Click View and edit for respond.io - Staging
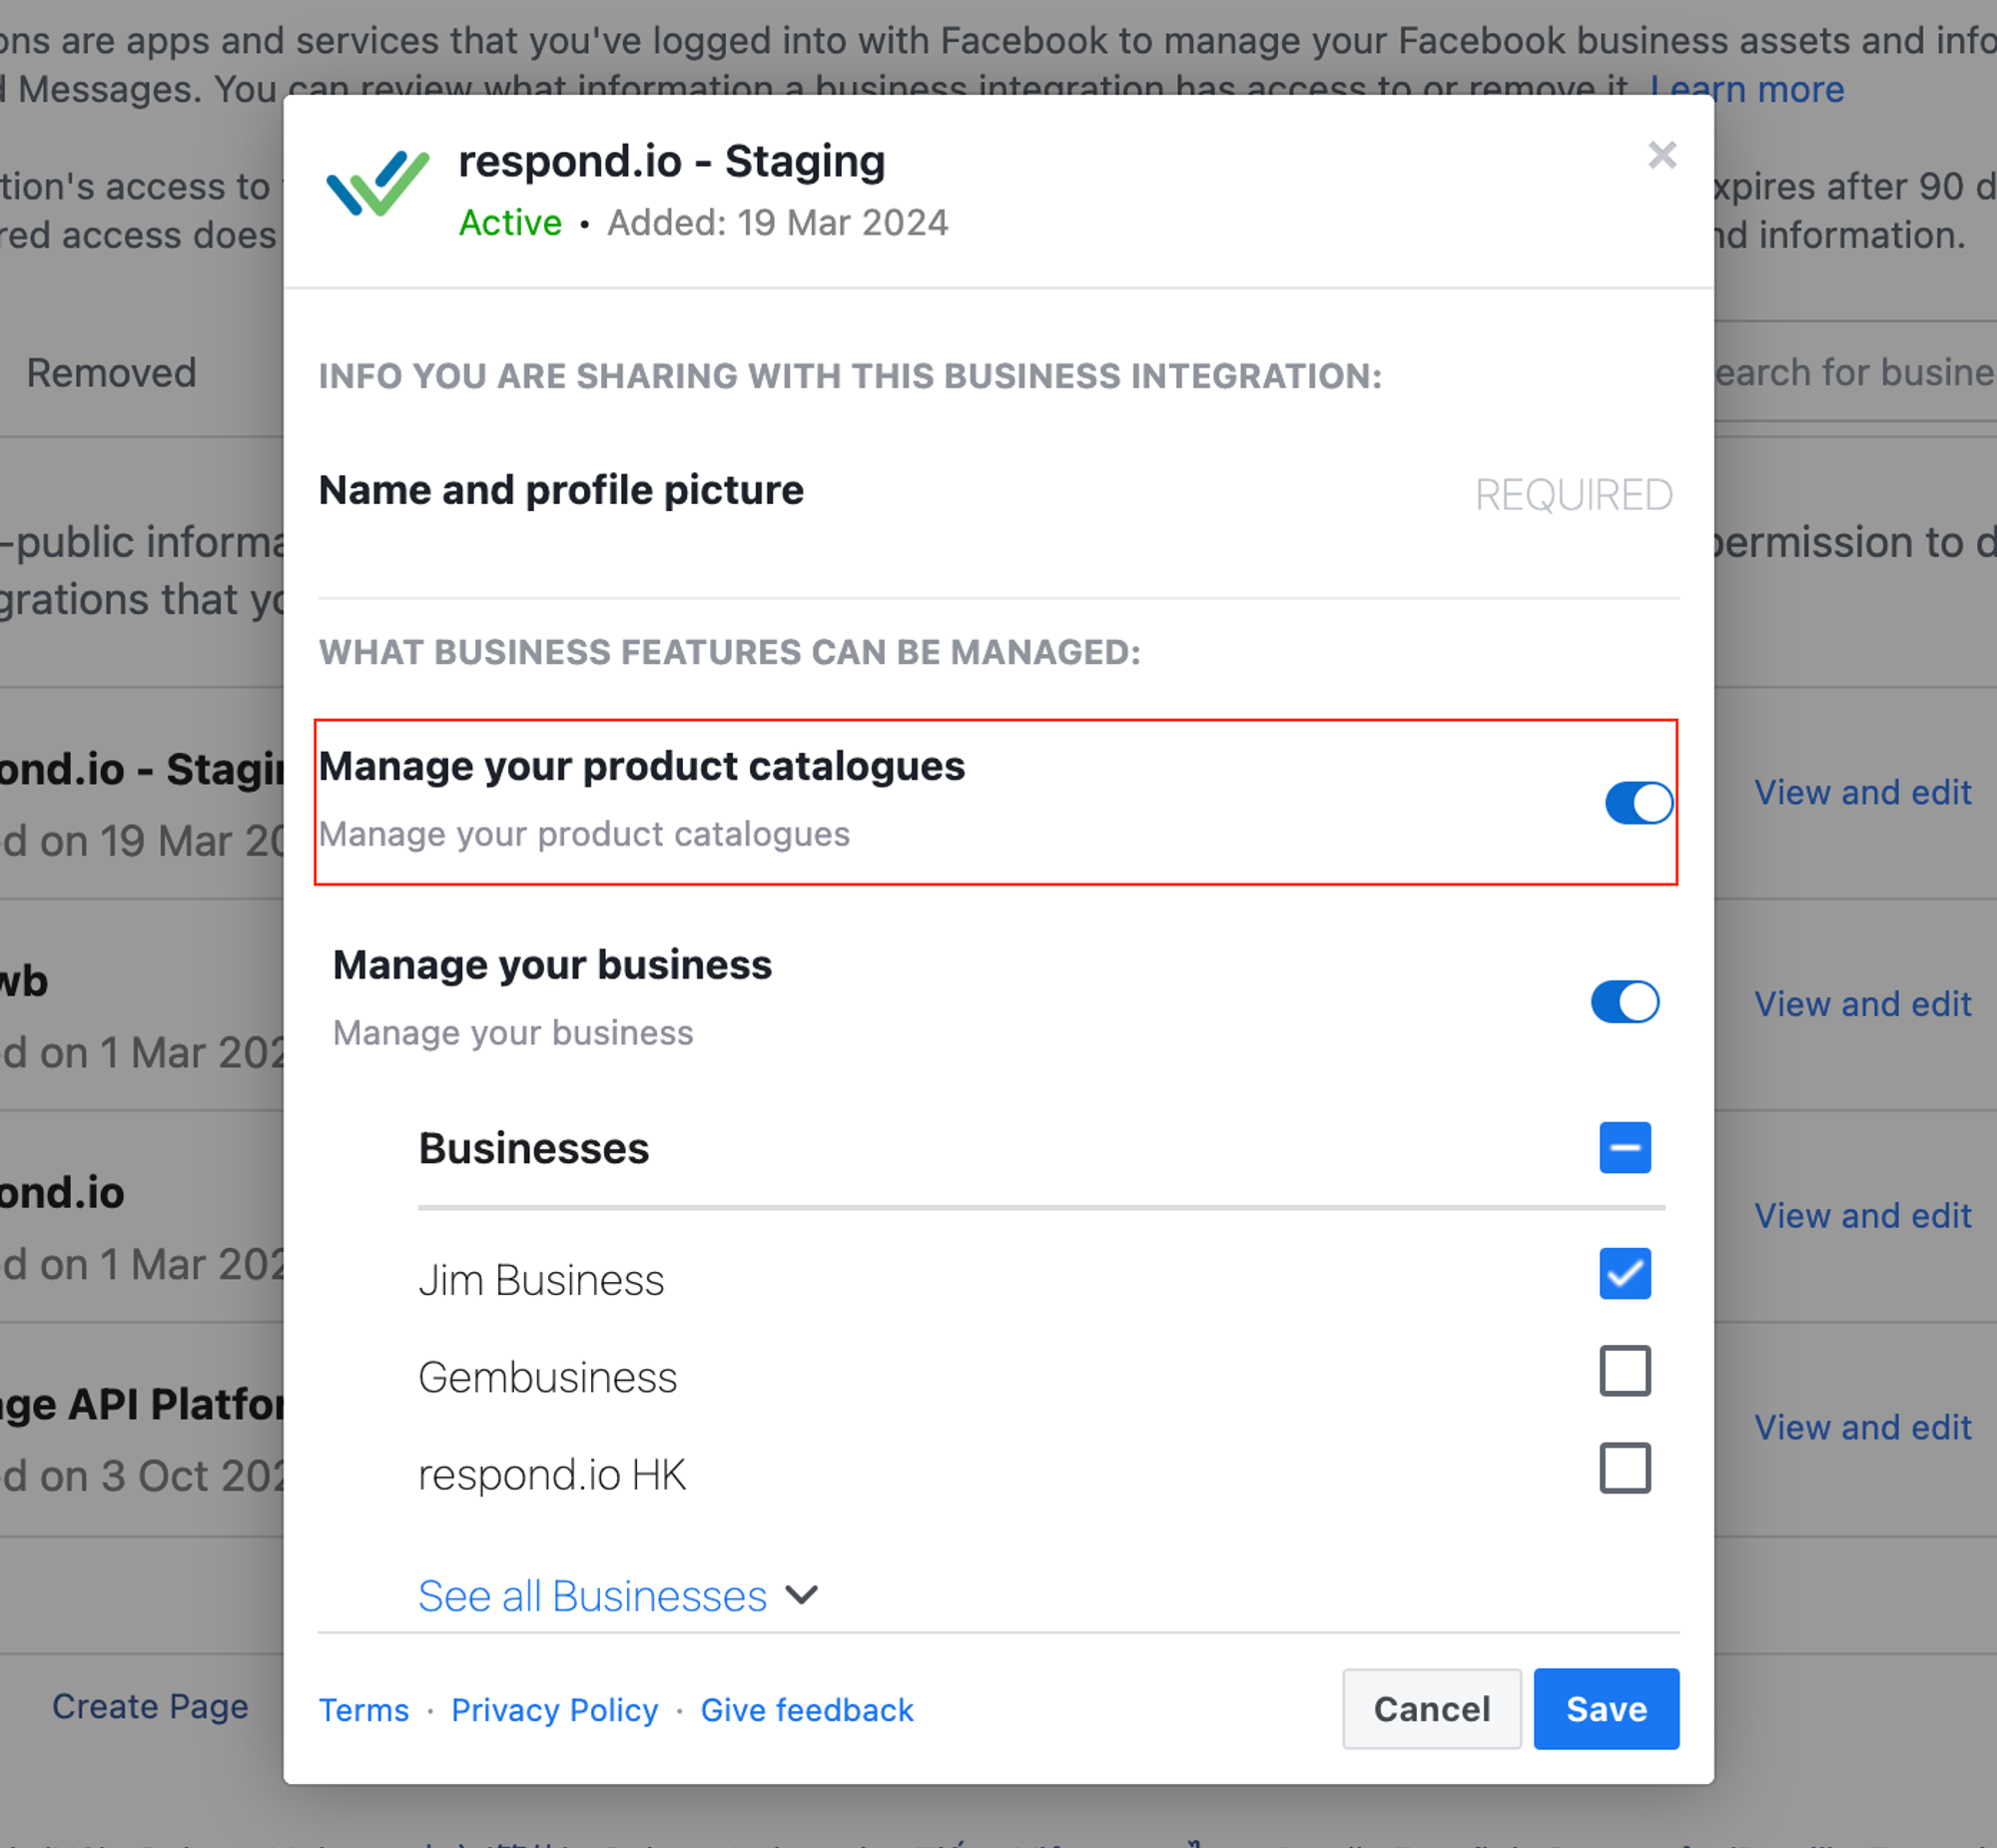Viewport: 1997px width, 1848px height. pyautogui.click(x=1862, y=792)
